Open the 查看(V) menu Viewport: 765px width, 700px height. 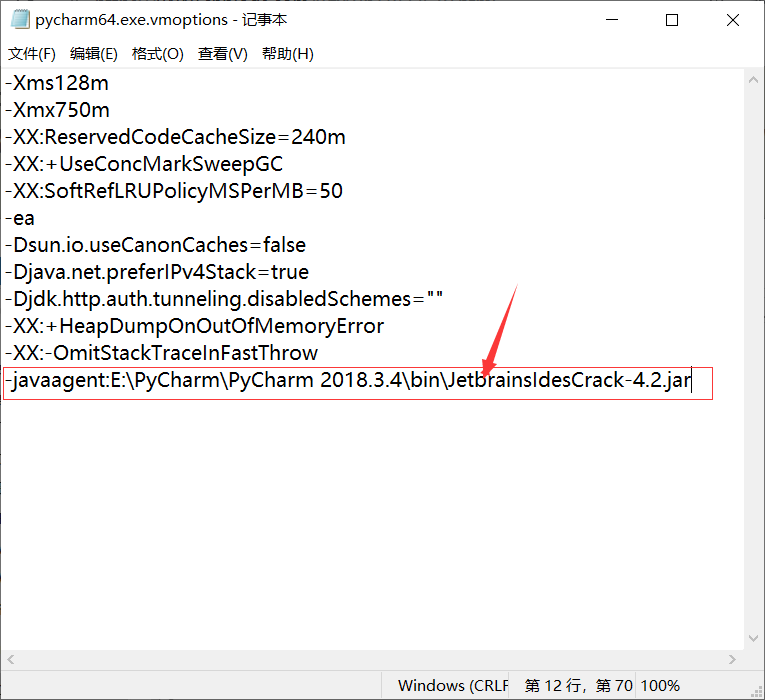click(222, 54)
